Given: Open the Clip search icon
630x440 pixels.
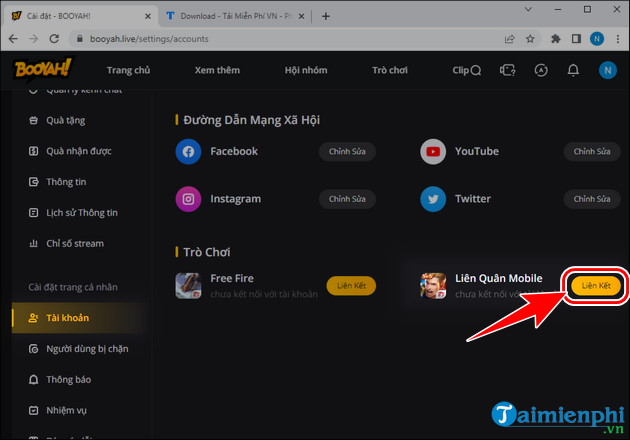Looking at the screenshot, I should coord(476,70).
